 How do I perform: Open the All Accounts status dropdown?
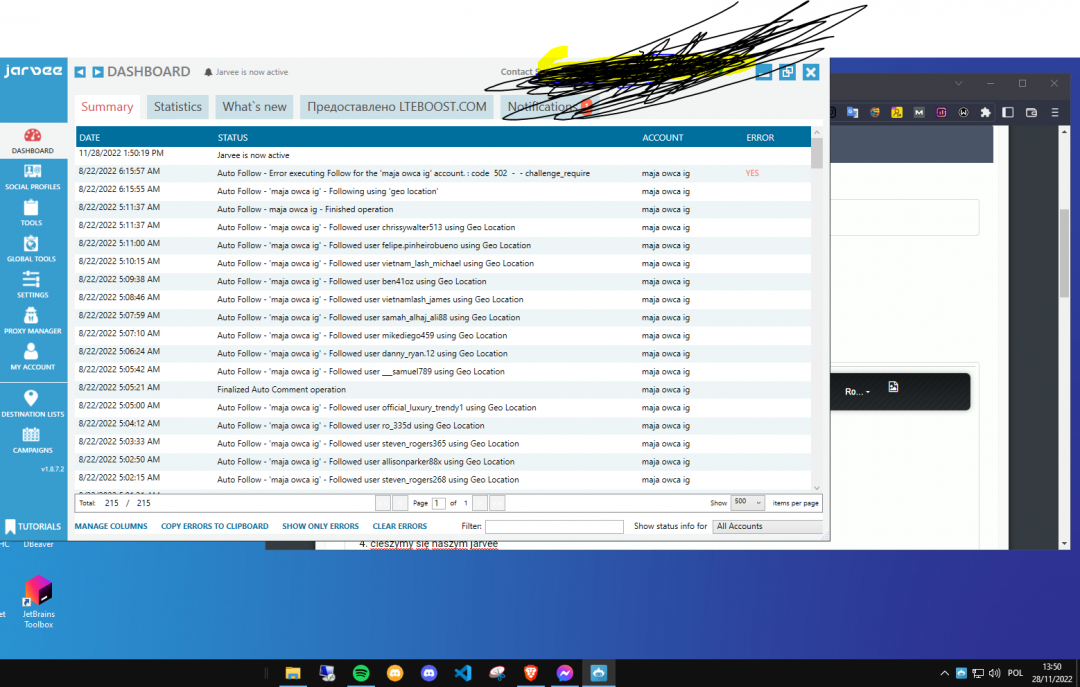(x=767, y=526)
